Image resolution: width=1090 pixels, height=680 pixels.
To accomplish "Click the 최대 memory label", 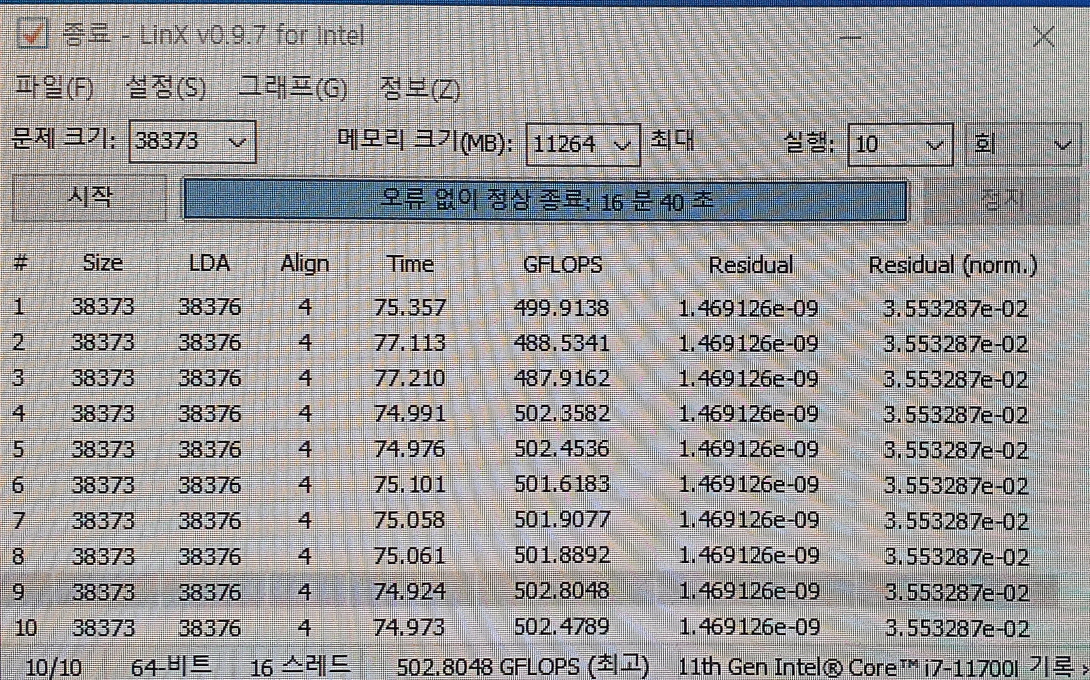I will (x=671, y=141).
